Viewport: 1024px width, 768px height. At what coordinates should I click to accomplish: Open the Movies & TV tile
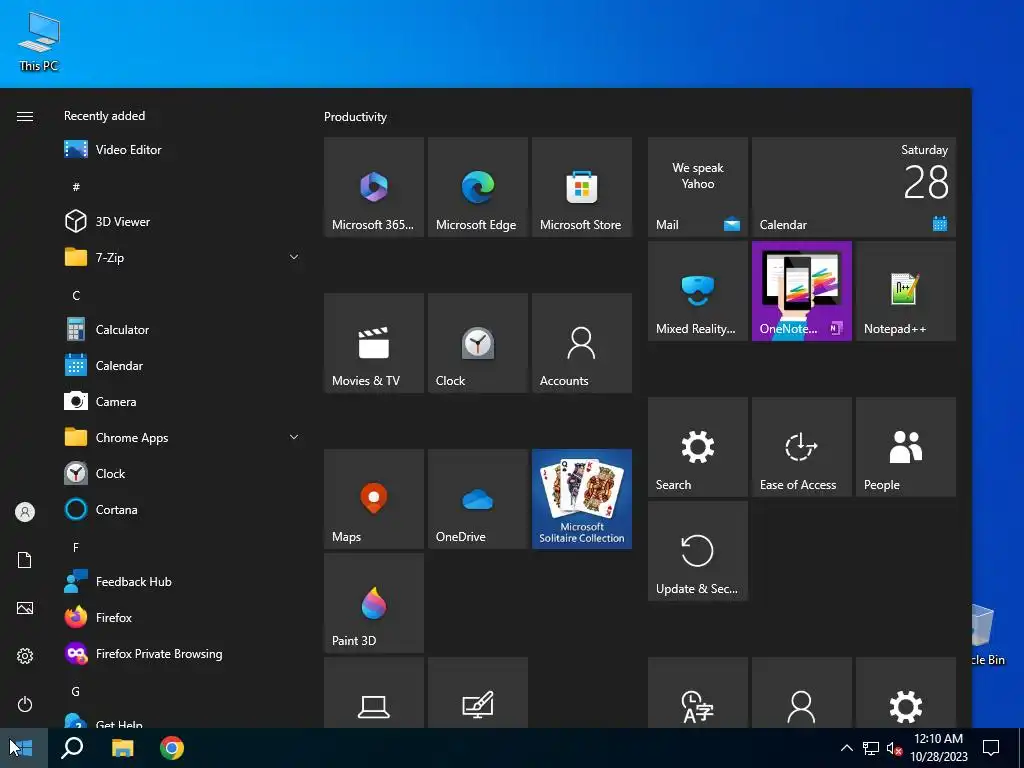(374, 343)
